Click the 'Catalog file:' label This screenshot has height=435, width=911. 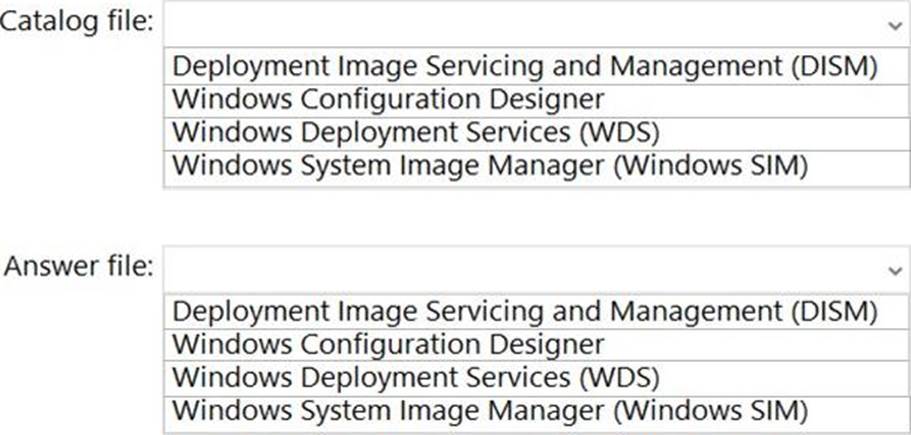point(76,24)
